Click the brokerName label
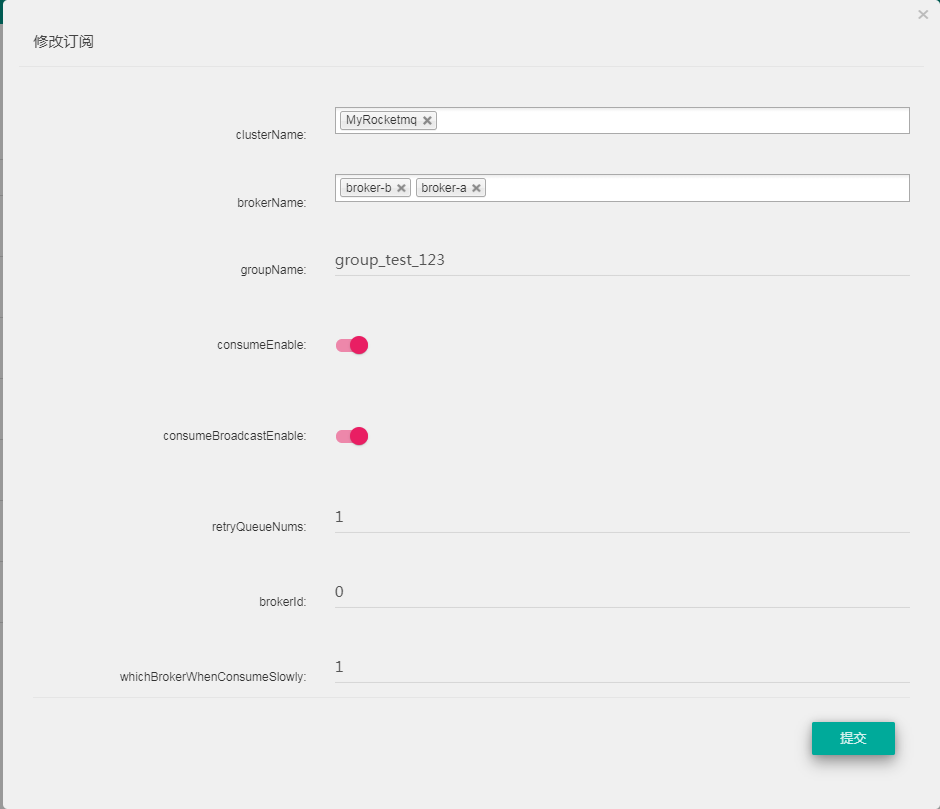 (x=272, y=203)
